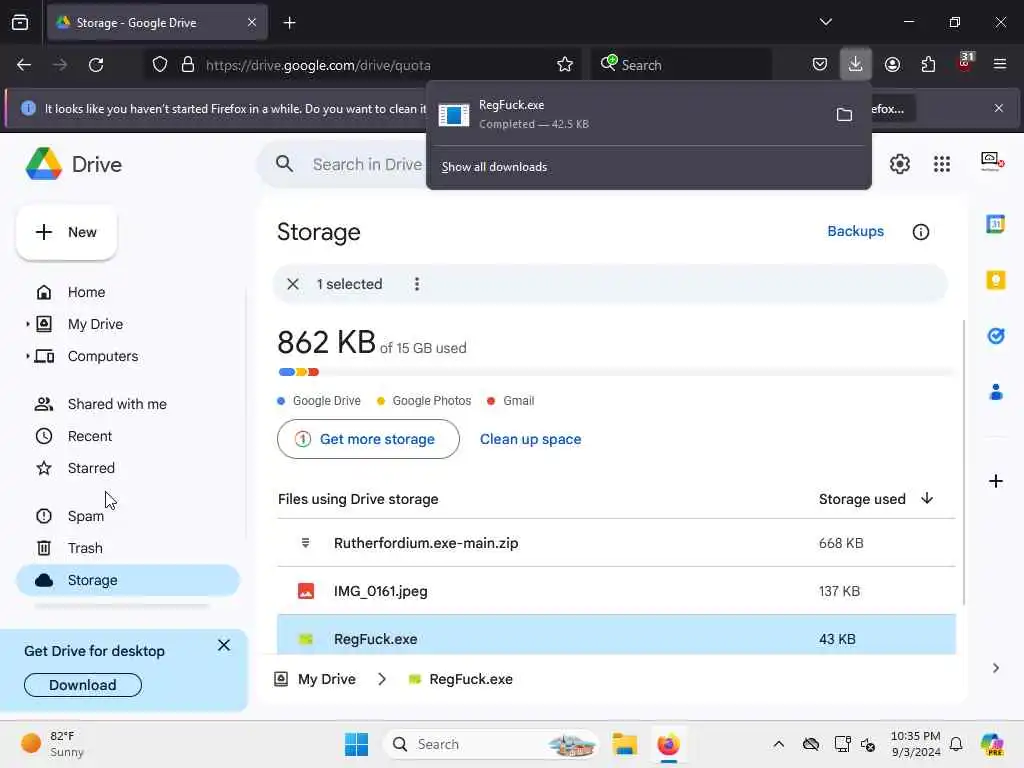Show side panel chevron
Screen dimensions: 1024x768
click(x=995, y=668)
